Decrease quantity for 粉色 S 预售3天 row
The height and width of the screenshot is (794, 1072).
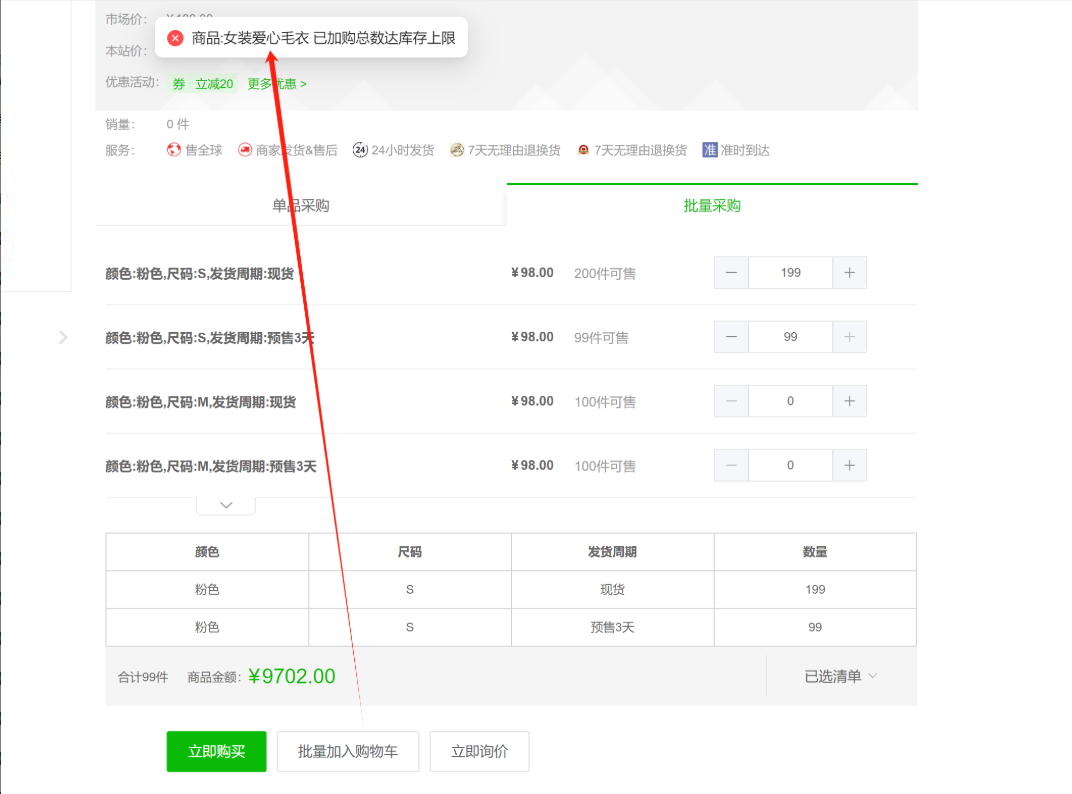pos(732,337)
